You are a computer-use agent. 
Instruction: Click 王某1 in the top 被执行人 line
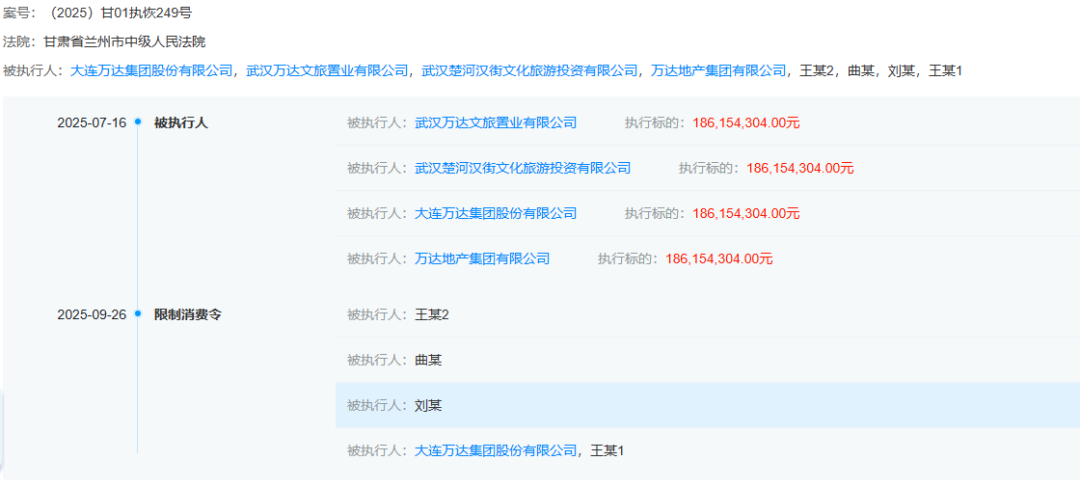click(945, 70)
